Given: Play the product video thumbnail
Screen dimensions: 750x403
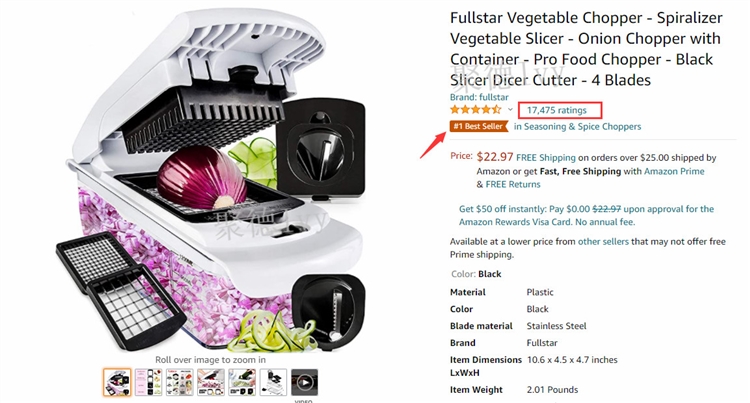Looking at the screenshot, I should pyautogui.click(x=304, y=382).
